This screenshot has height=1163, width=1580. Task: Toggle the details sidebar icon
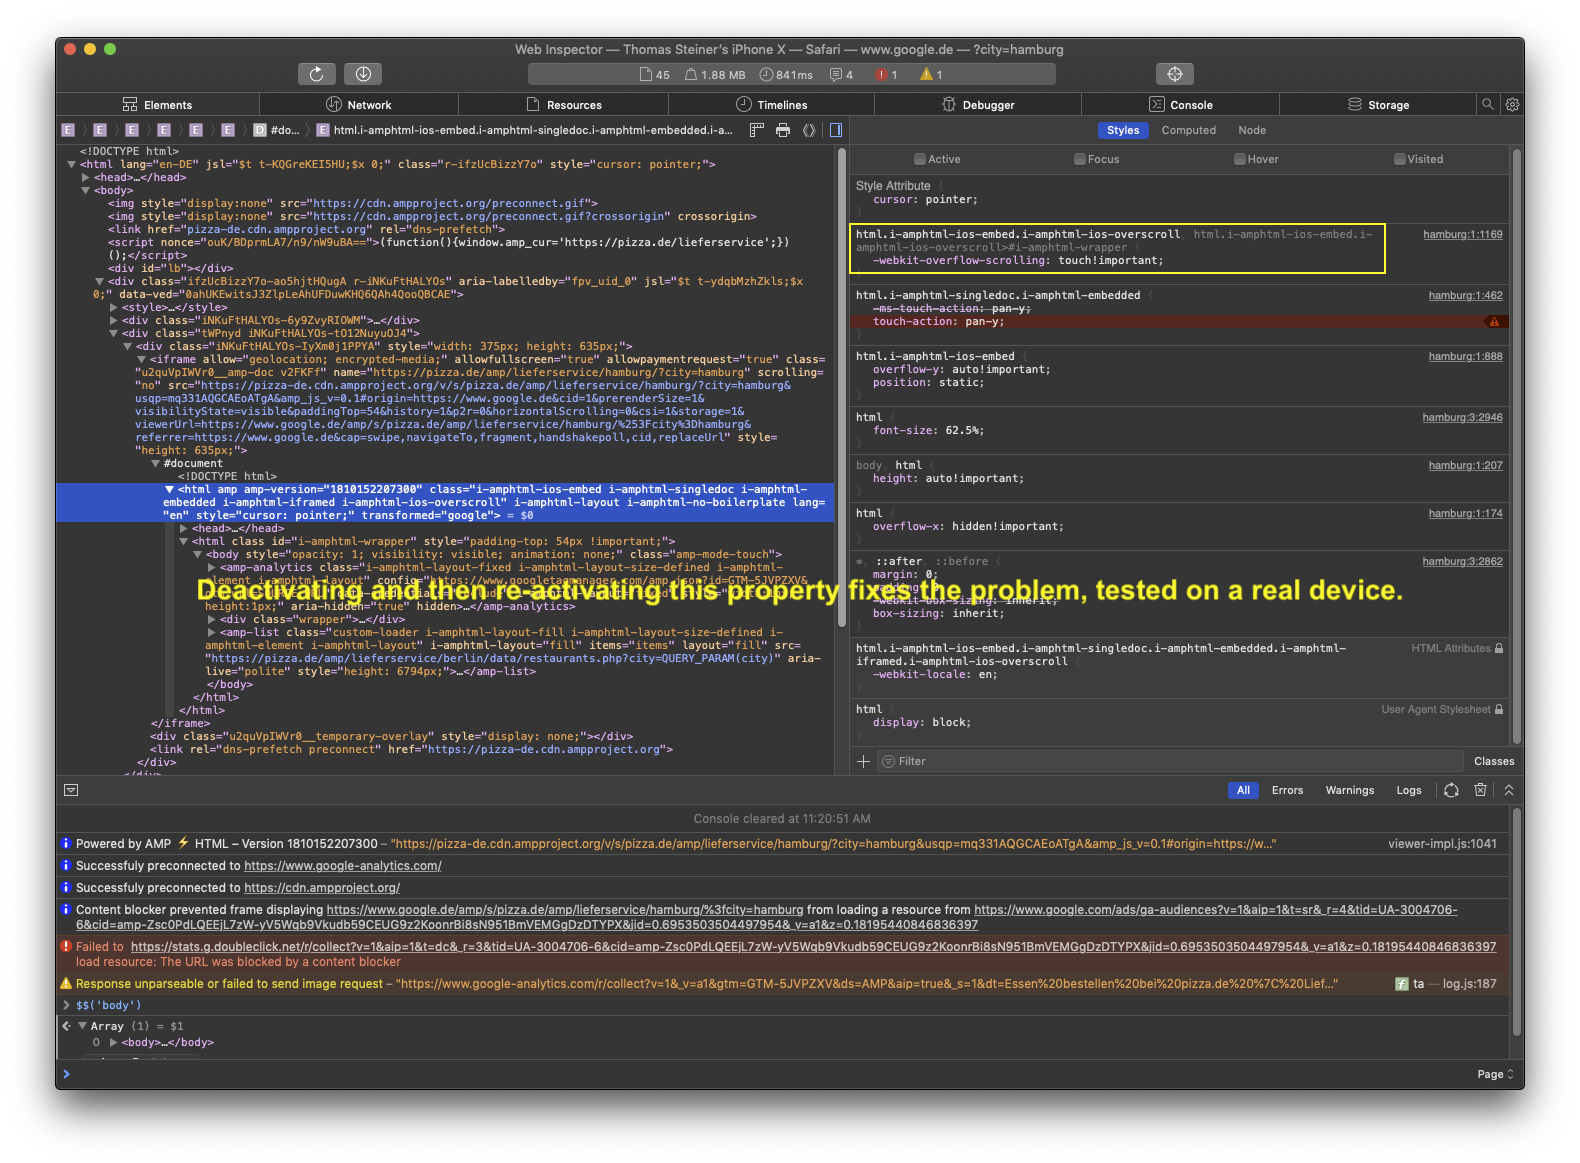(836, 130)
